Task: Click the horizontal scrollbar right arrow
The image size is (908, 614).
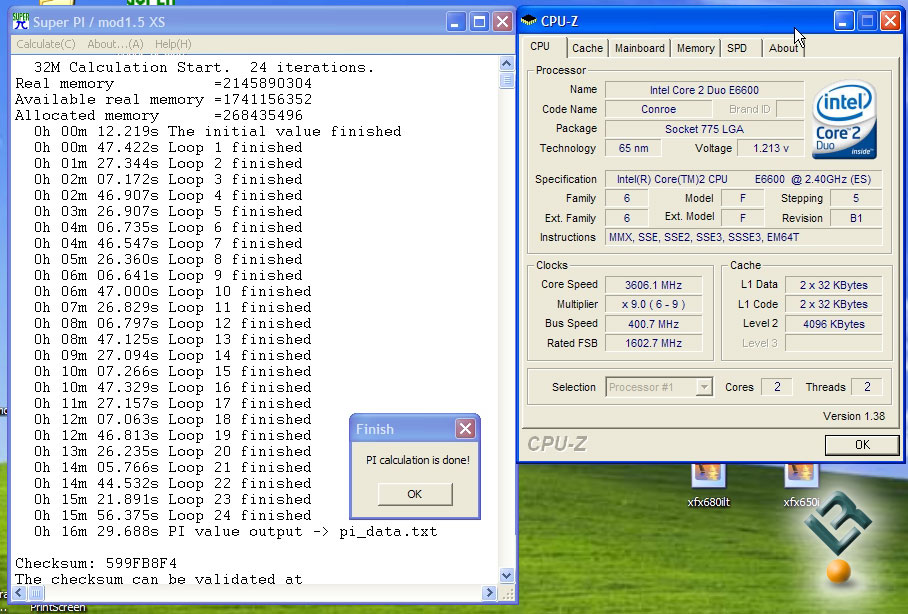Action: click(x=489, y=593)
